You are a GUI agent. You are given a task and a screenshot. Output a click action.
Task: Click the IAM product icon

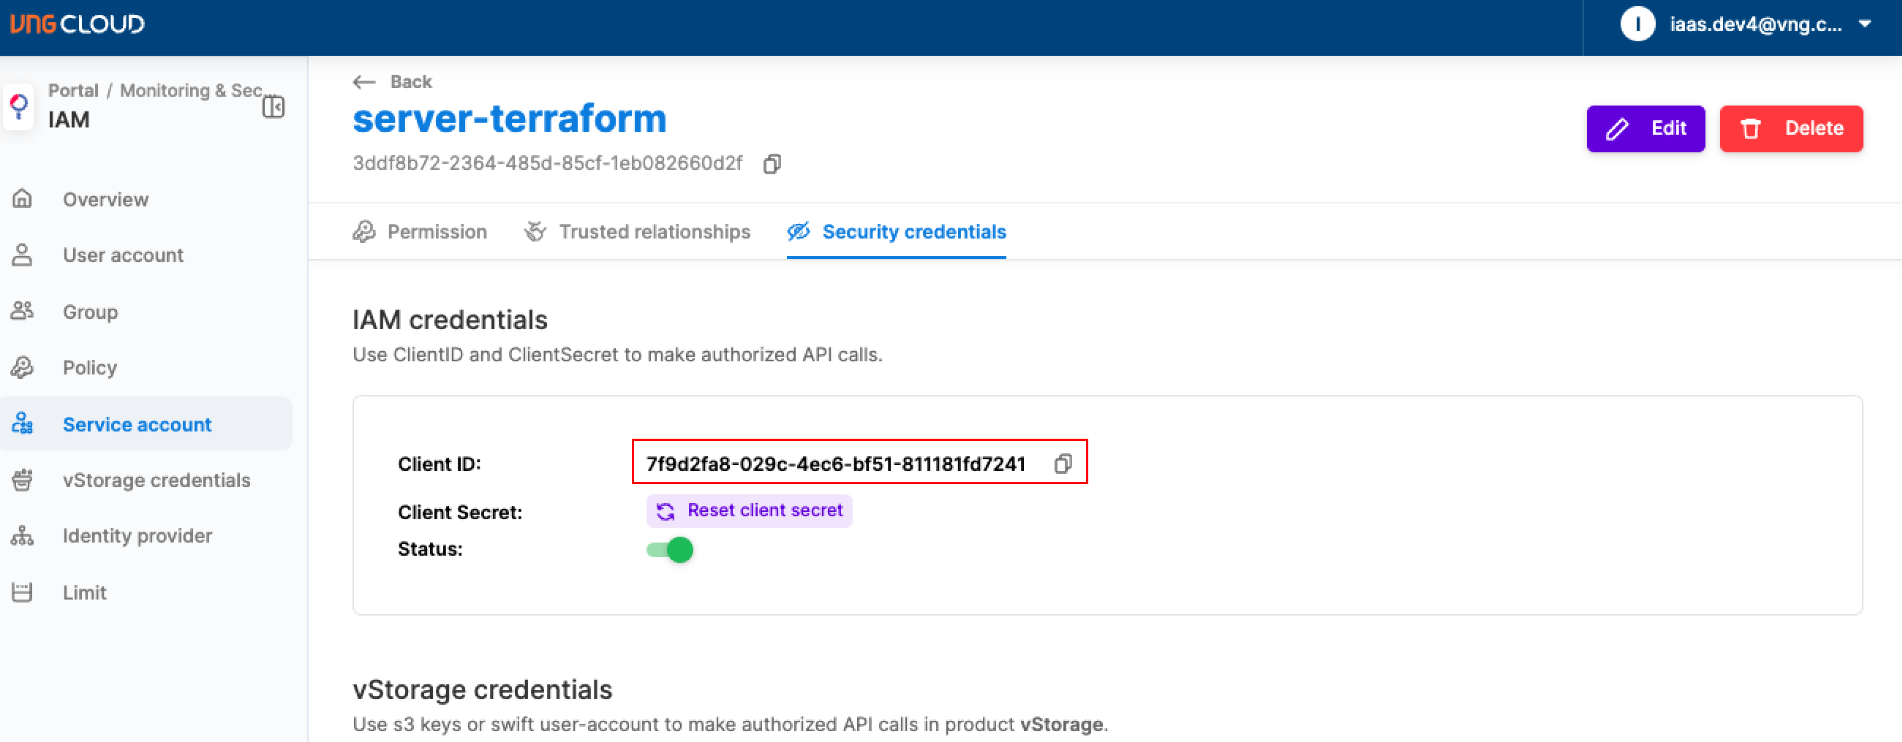pos(19,107)
